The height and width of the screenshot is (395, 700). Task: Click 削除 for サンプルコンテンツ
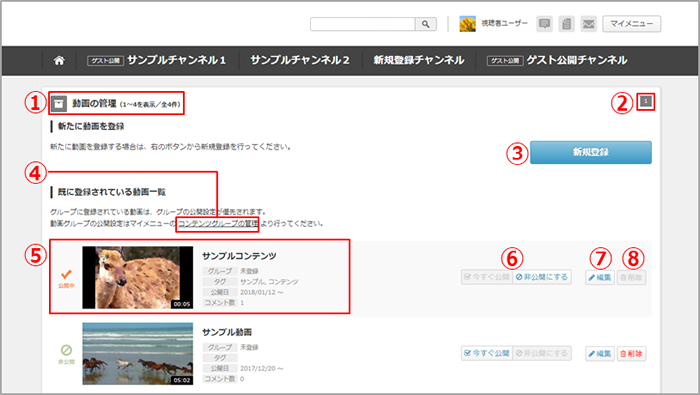pos(631,278)
